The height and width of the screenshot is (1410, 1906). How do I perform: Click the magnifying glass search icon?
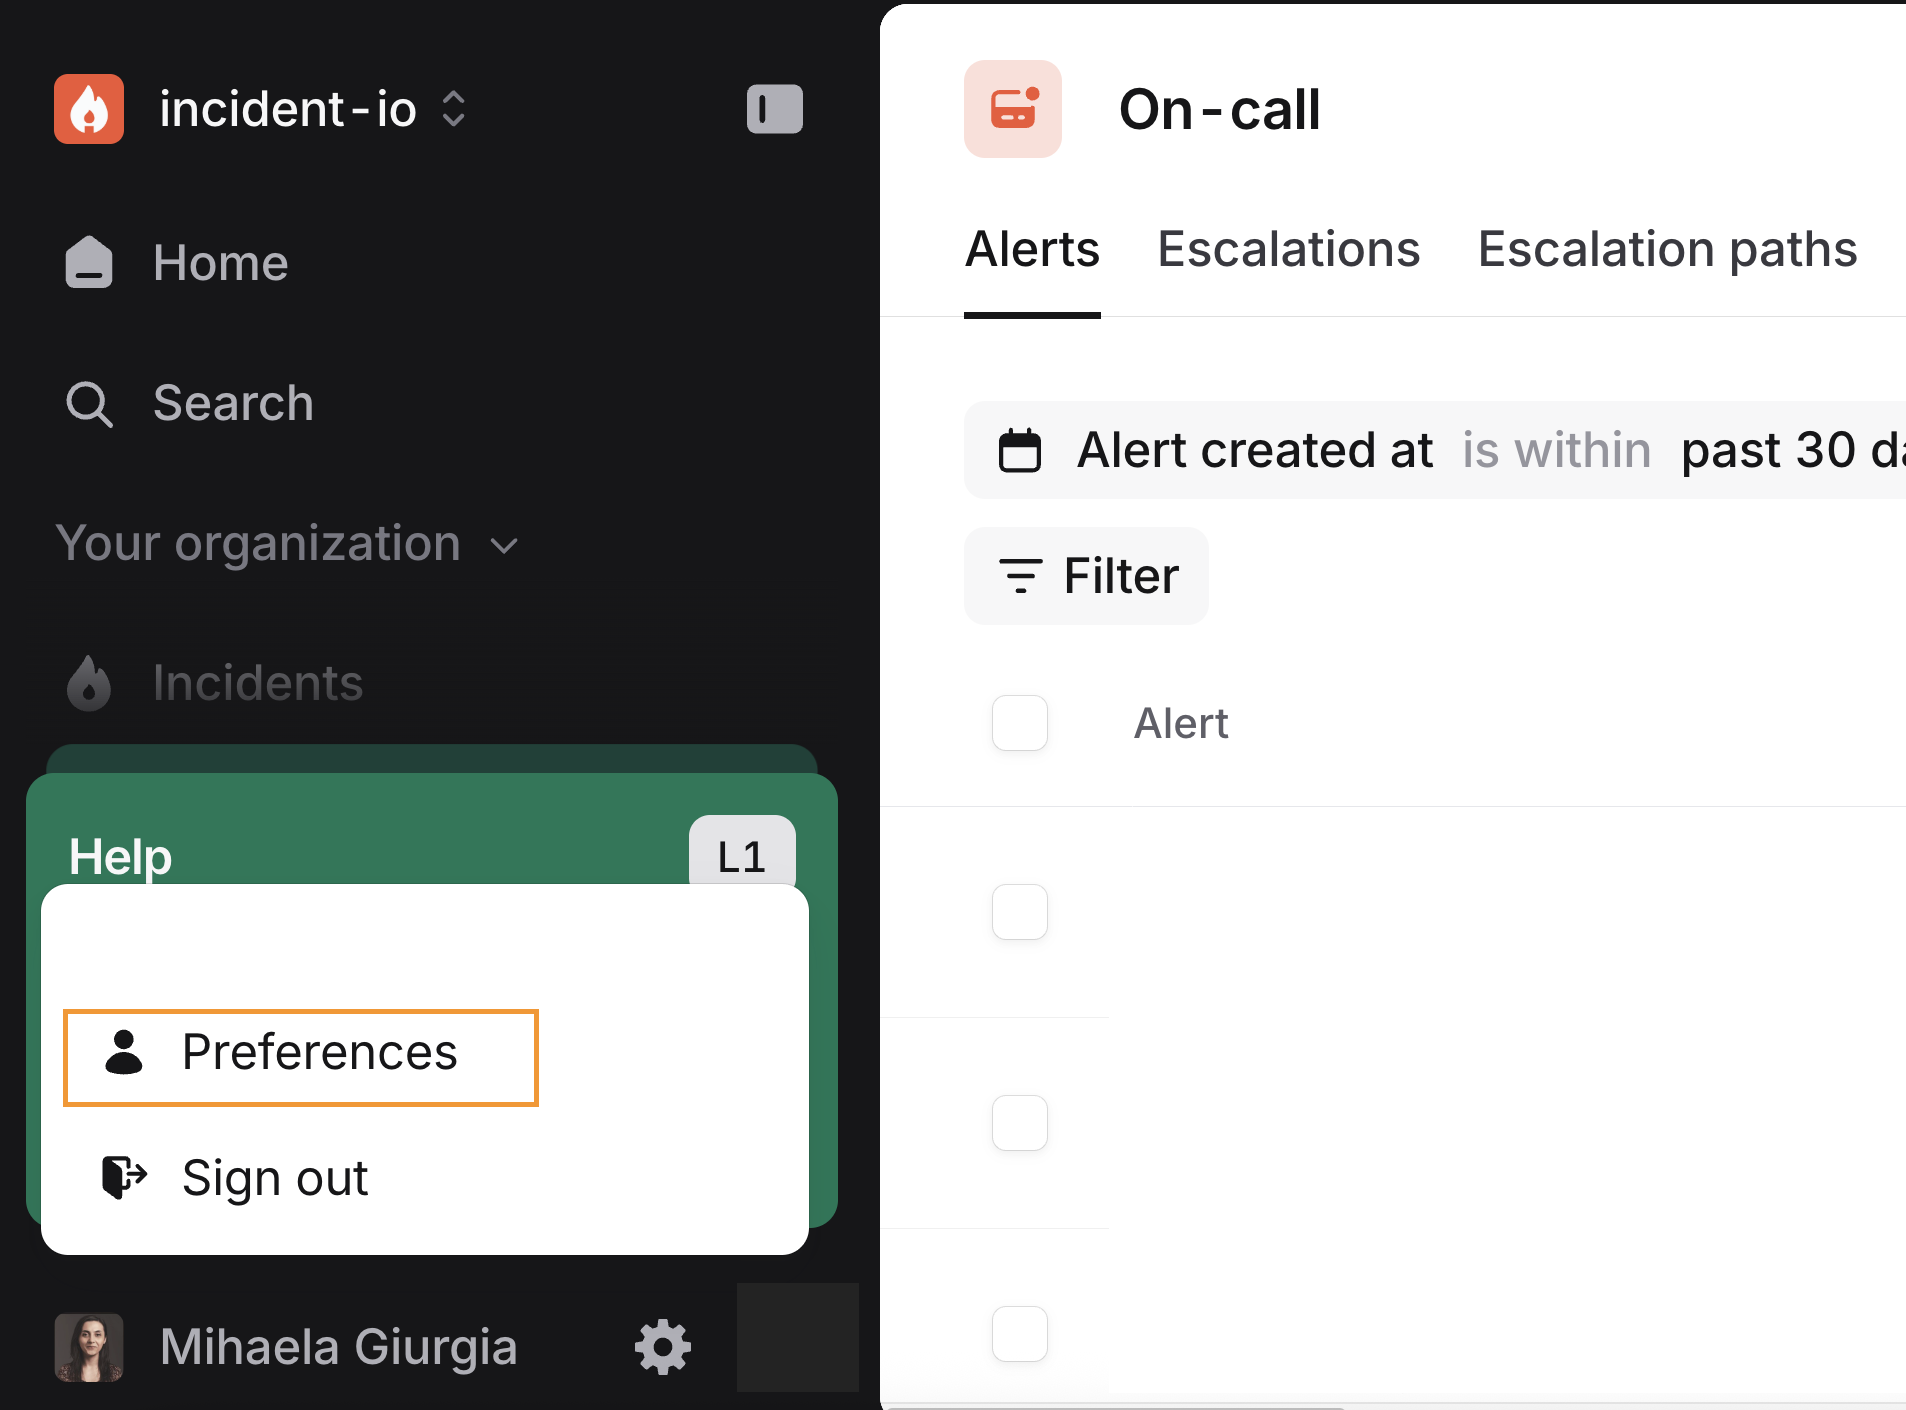click(x=89, y=404)
